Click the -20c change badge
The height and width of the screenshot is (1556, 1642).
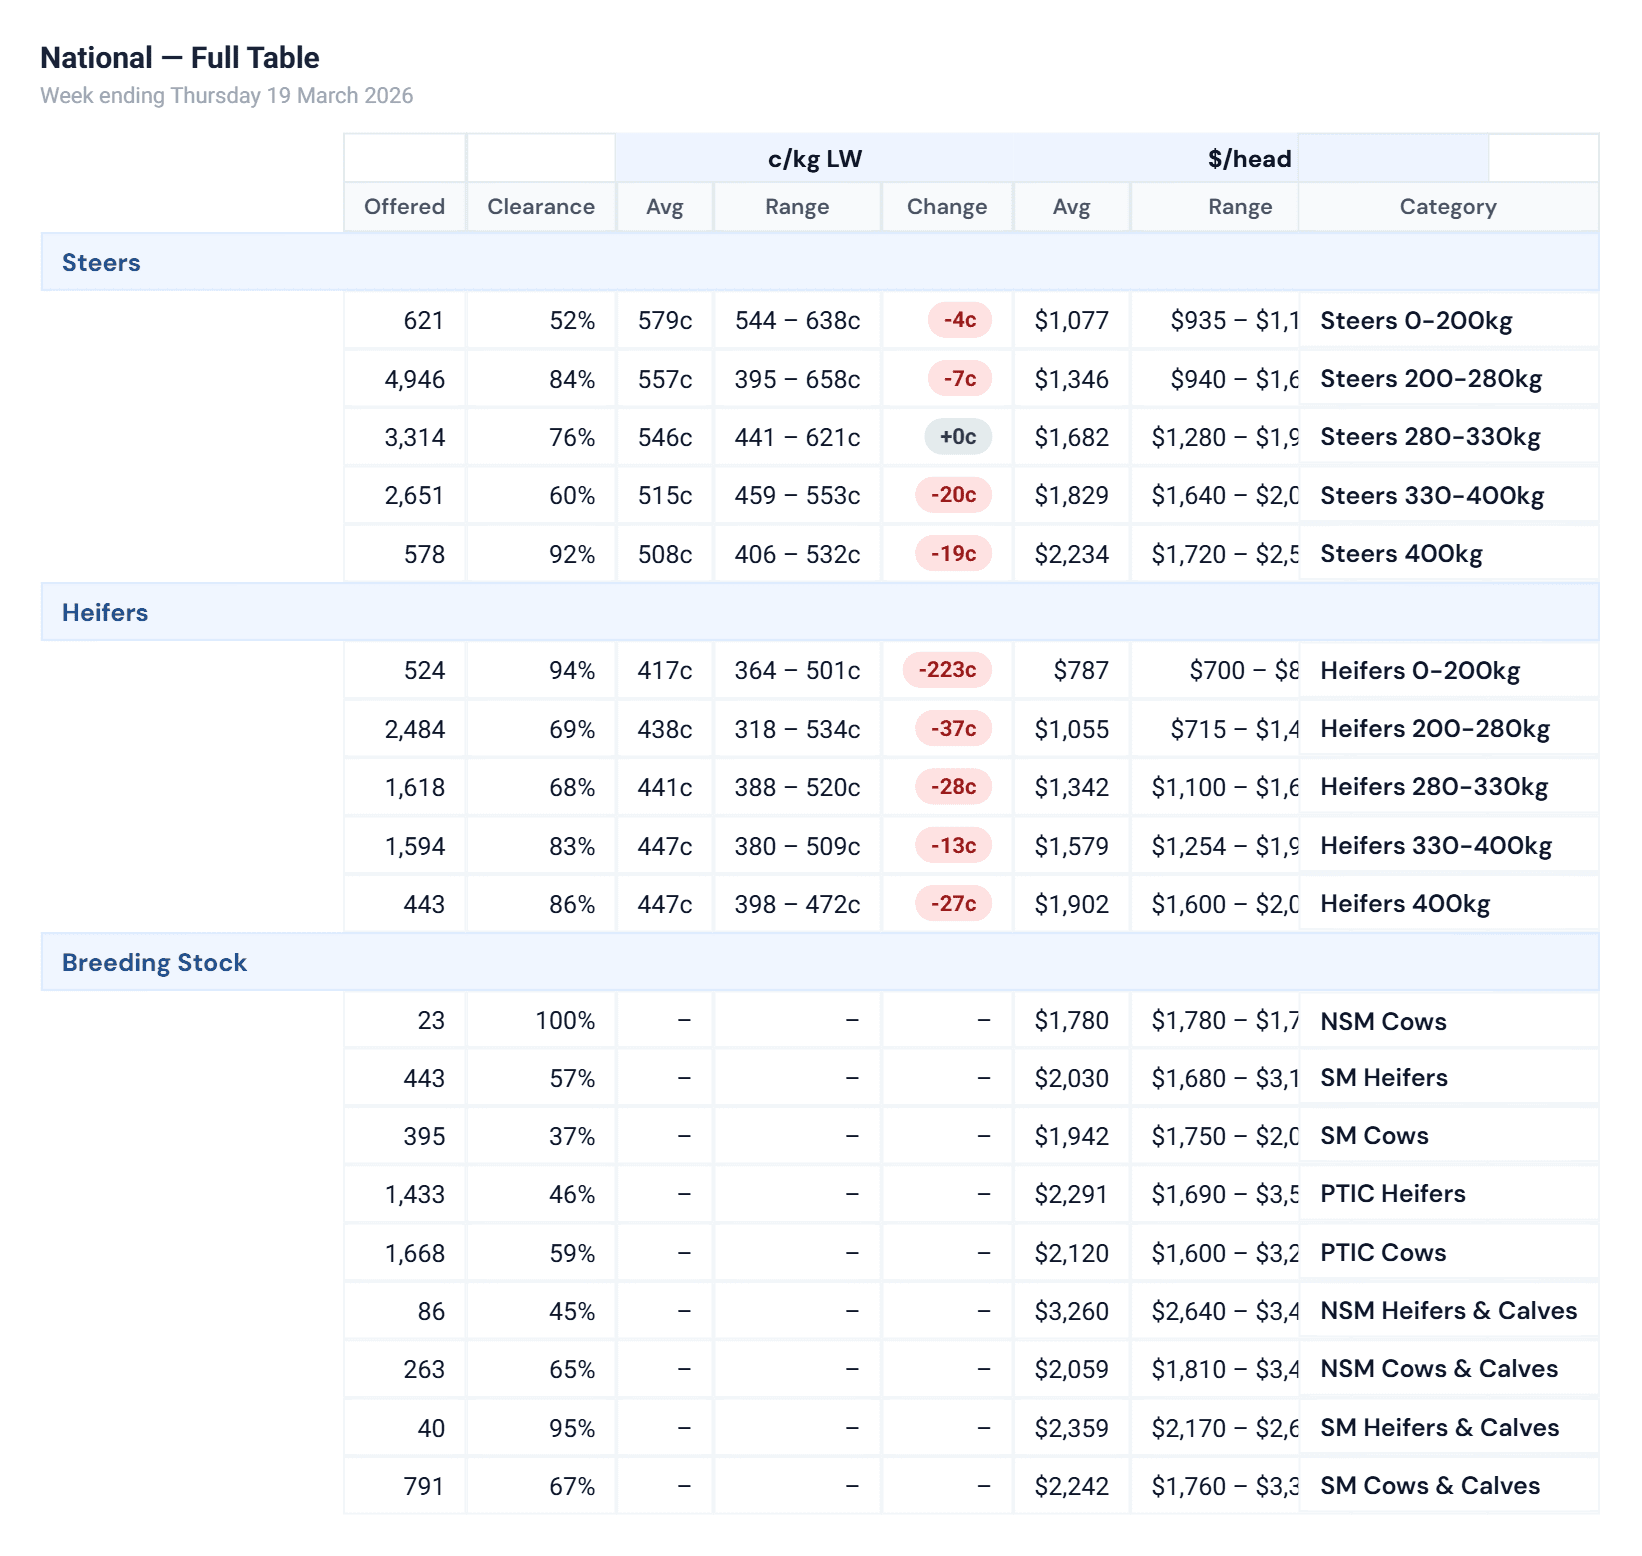pos(953,495)
